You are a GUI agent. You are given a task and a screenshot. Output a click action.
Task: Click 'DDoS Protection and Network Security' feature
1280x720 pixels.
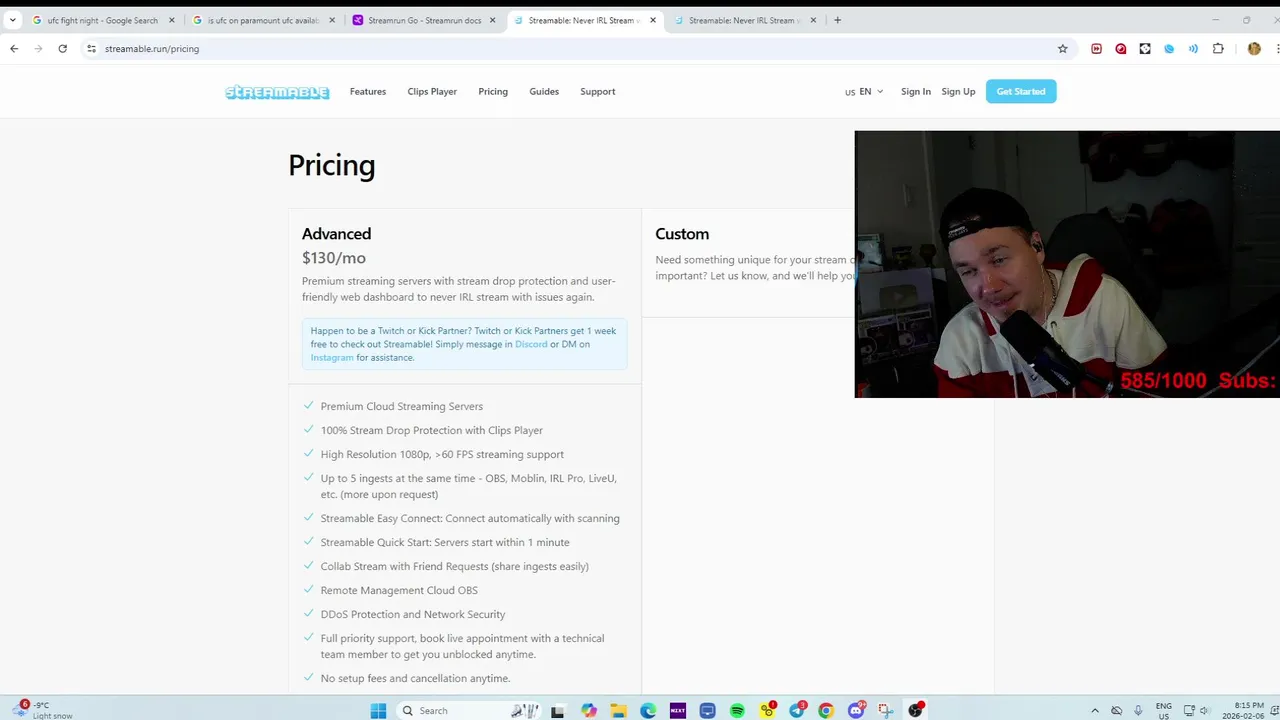point(413,615)
